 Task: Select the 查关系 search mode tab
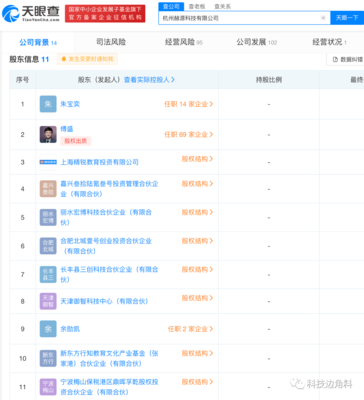coord(222,6)
